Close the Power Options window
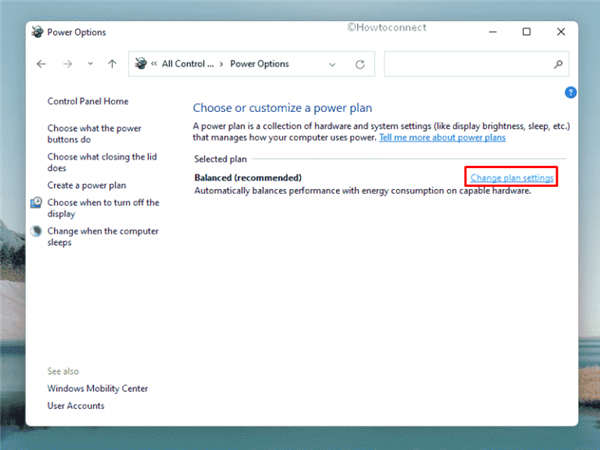 (x=561, y=32)
